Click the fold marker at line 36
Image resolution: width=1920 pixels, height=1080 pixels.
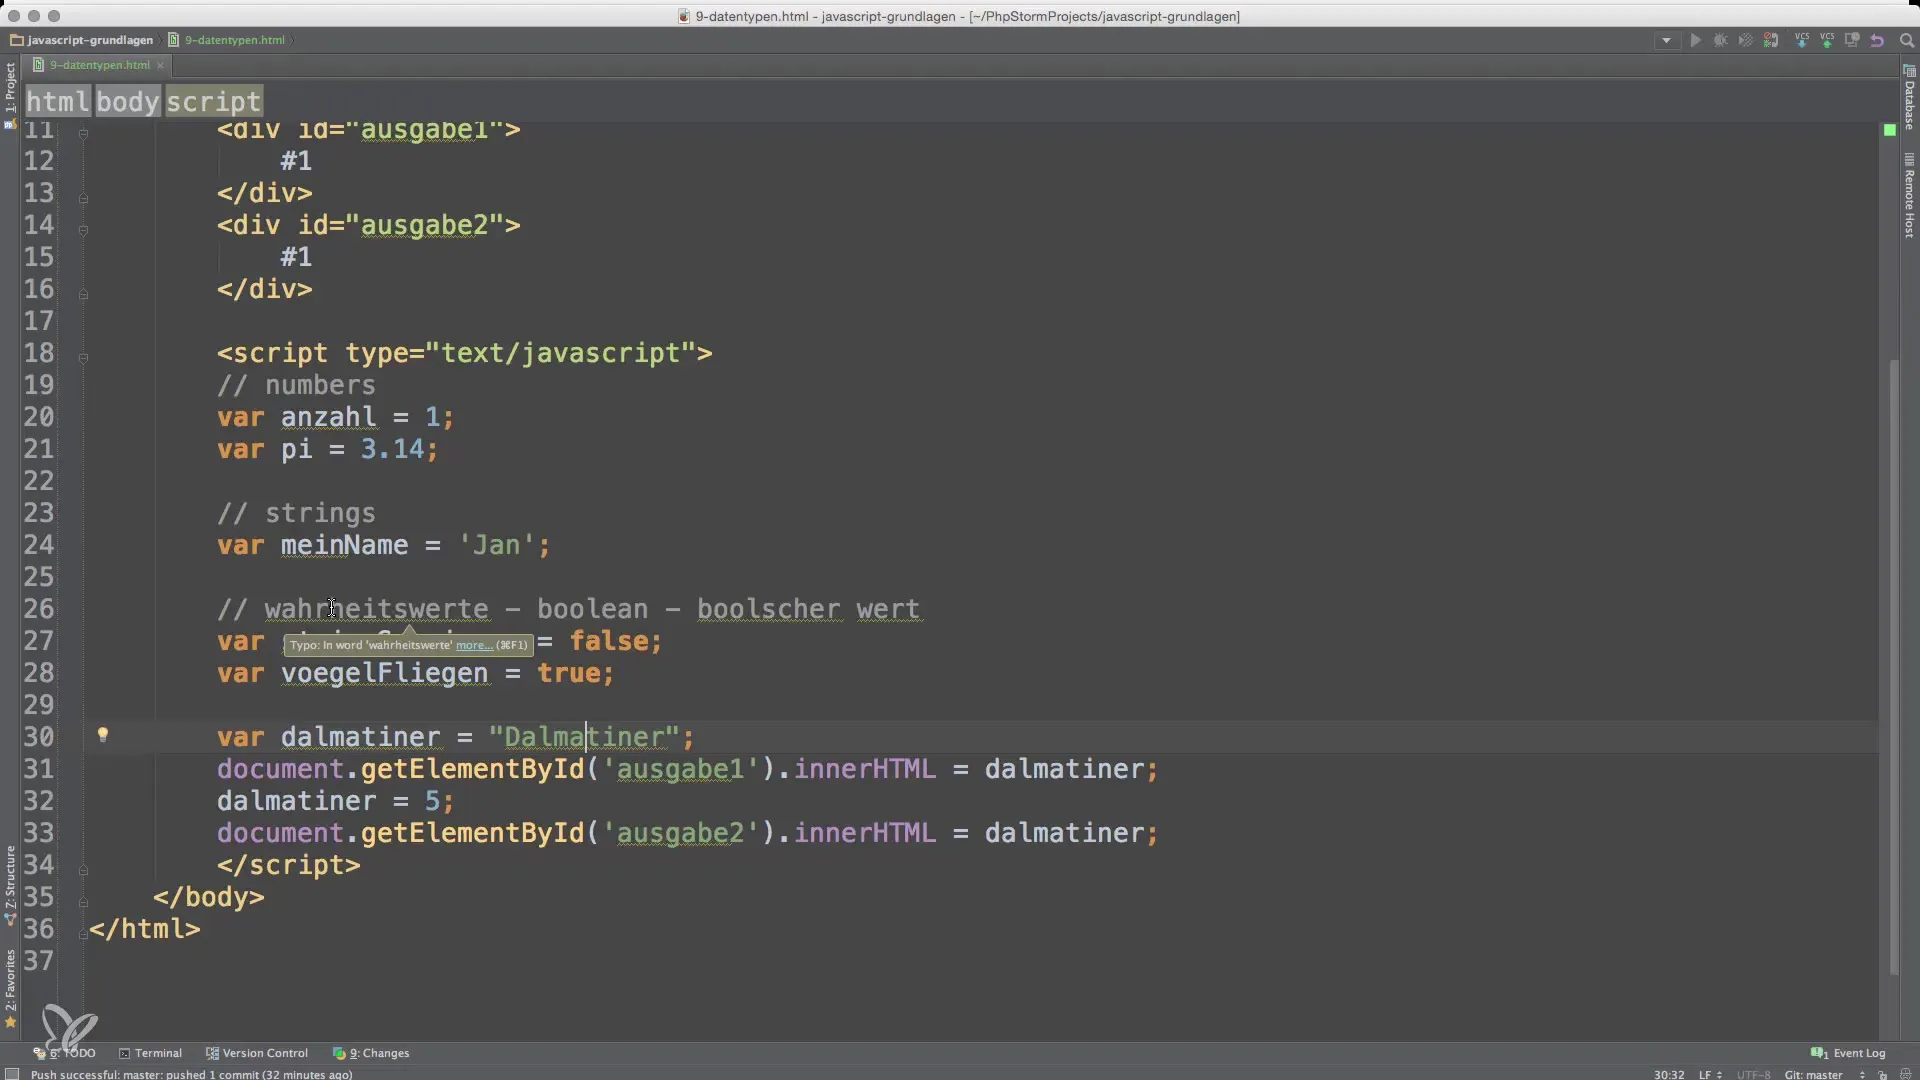[83, 934]
